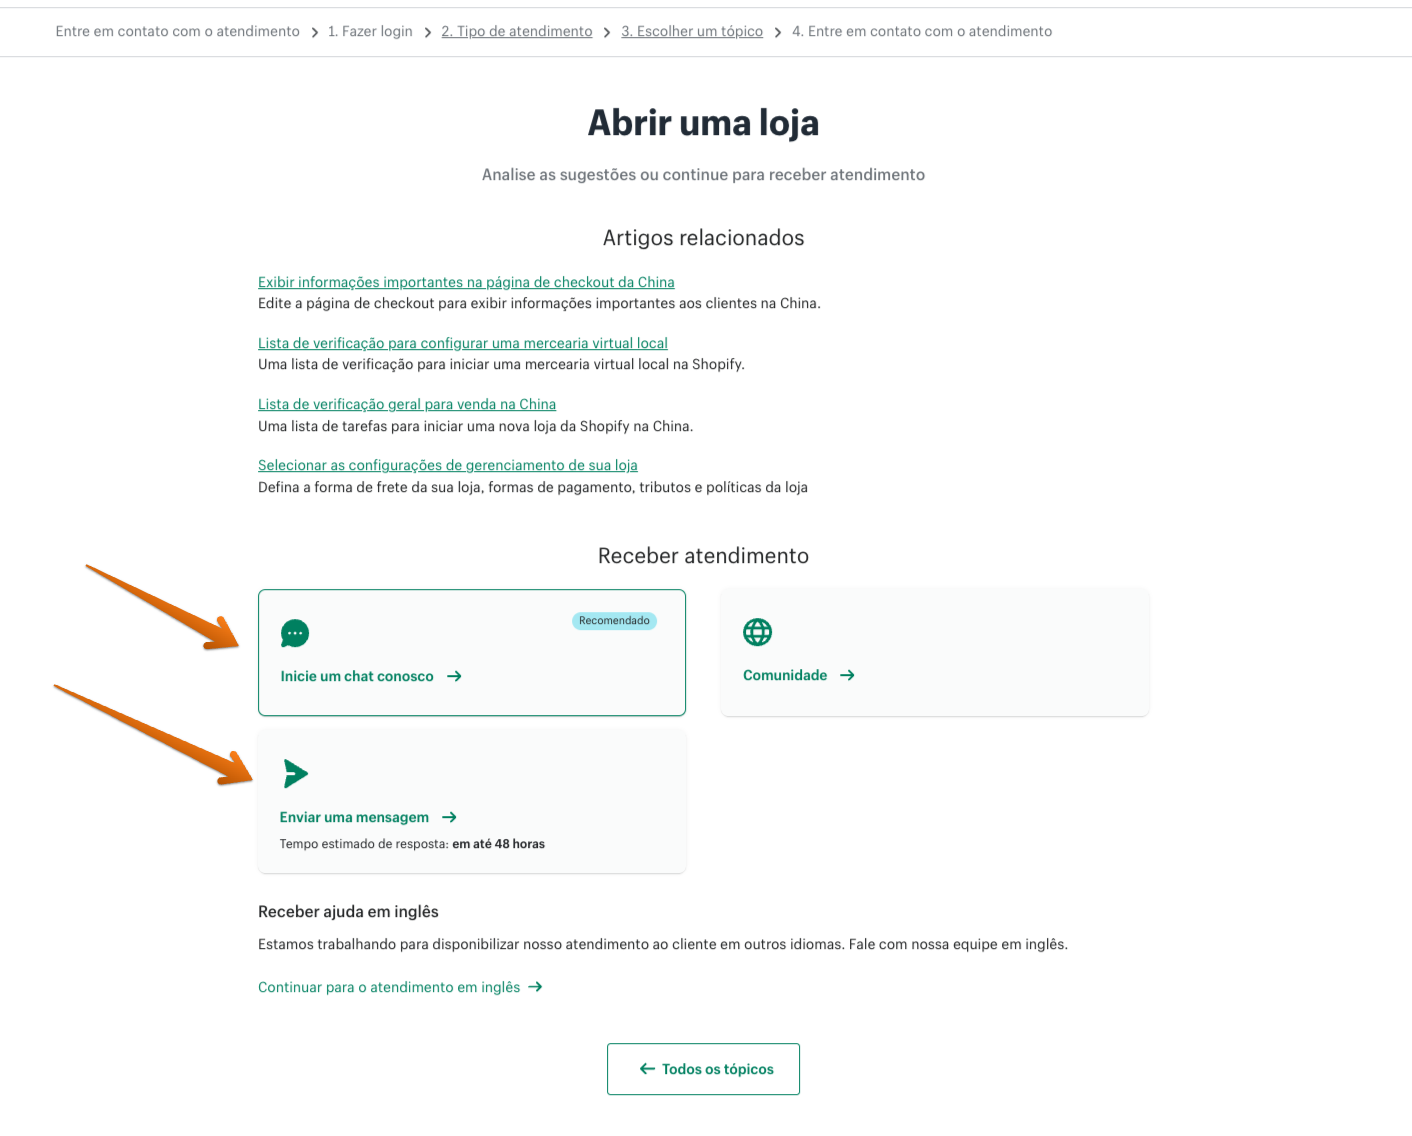Click arrow next to Comunidade

pos(847,676)
